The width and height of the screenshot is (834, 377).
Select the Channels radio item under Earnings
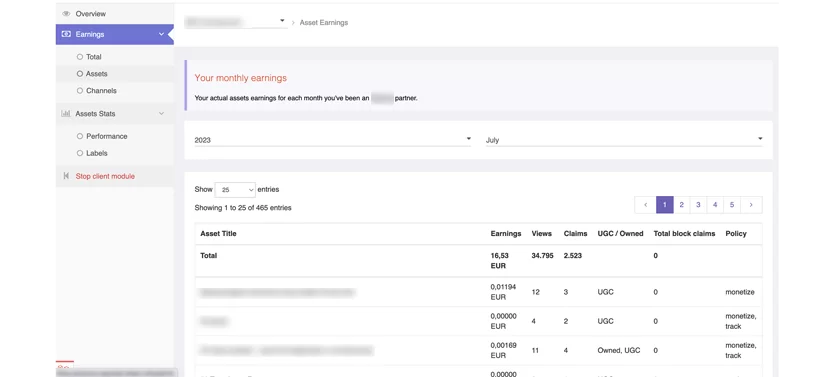96,90
